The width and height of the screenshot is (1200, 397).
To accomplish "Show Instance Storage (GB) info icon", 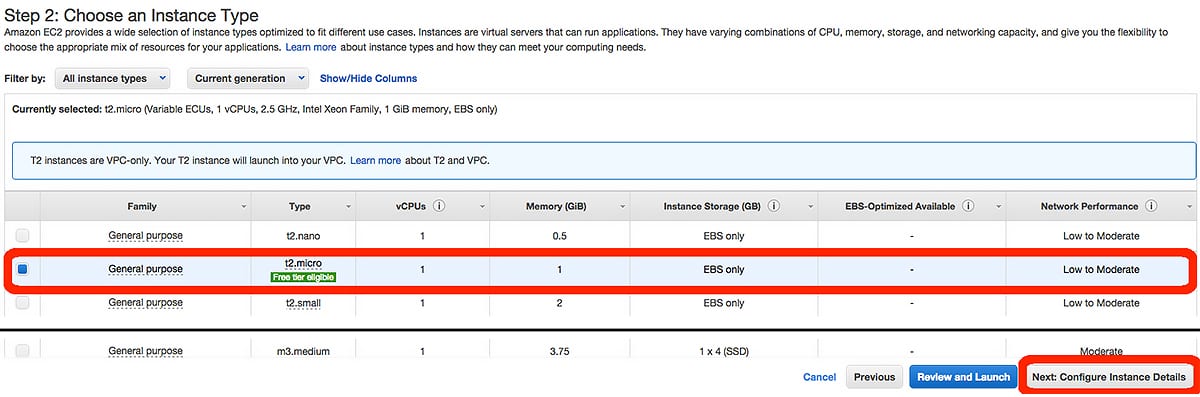I will (x=775, y=206).
